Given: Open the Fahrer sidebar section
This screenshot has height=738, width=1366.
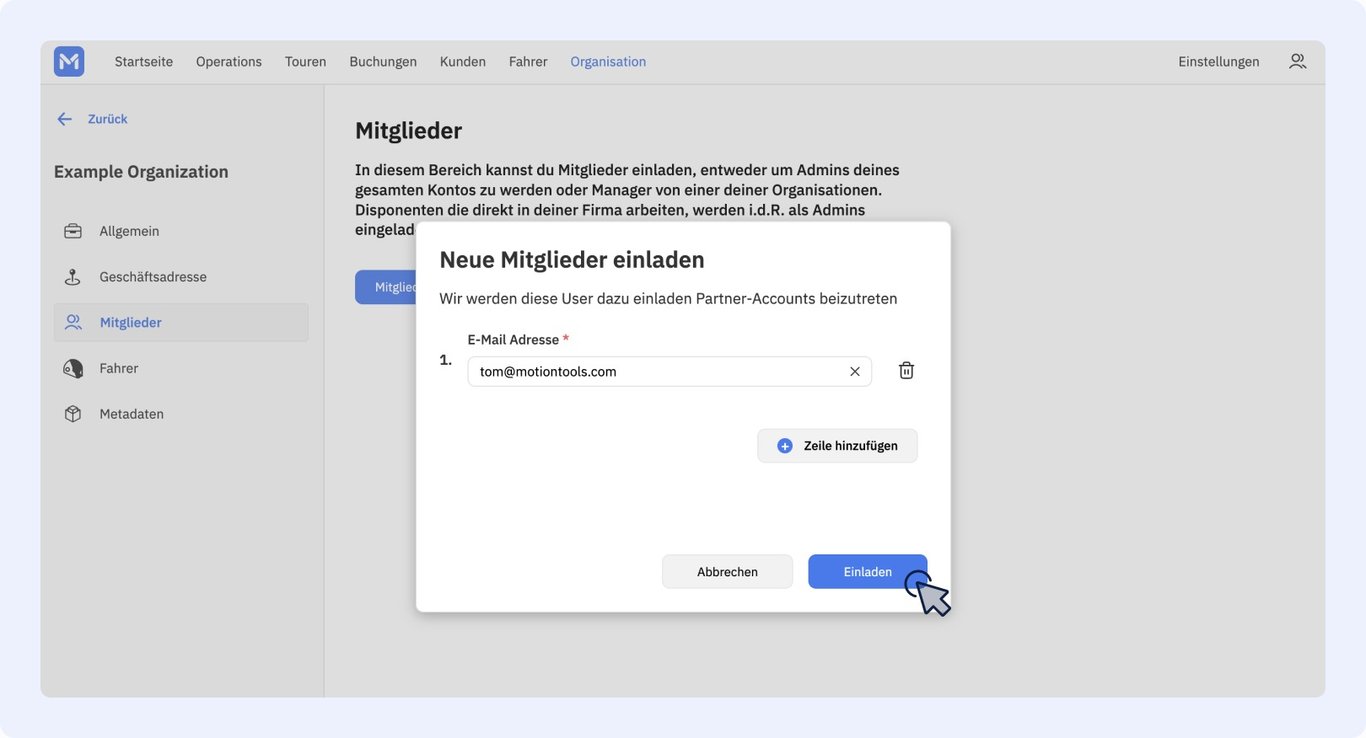Looking at the screenshot, I should (x=181, y=369).
